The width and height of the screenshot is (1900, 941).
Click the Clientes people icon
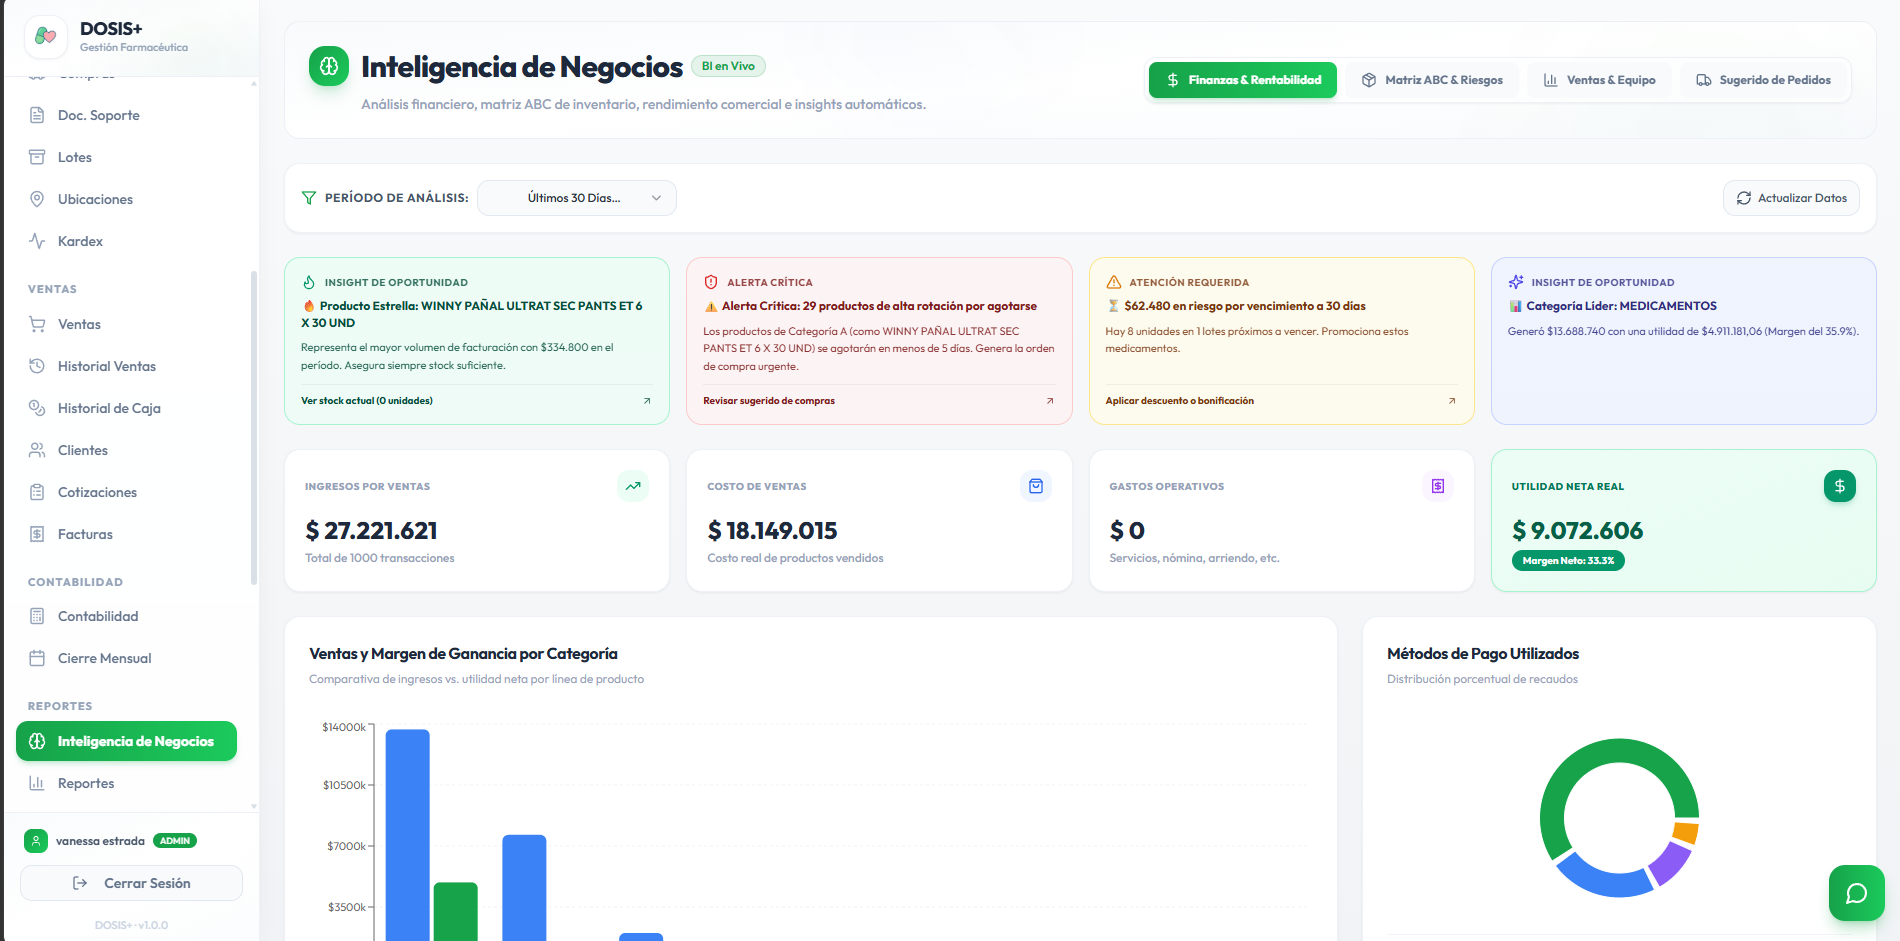37,450
